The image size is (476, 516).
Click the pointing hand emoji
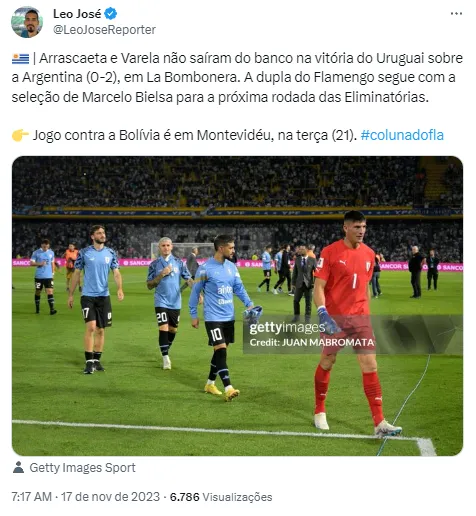coord(20,135)
